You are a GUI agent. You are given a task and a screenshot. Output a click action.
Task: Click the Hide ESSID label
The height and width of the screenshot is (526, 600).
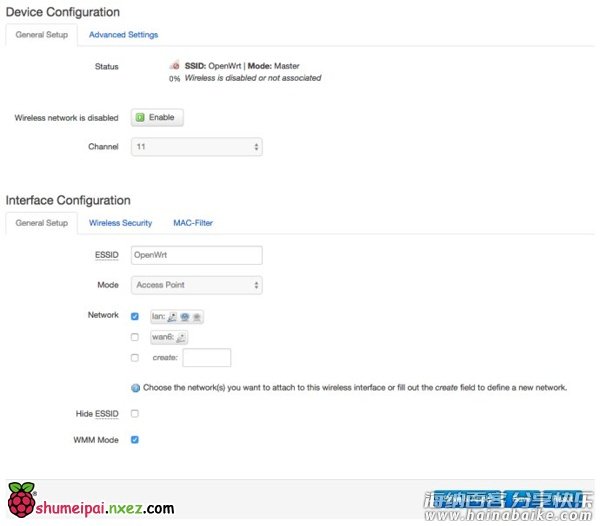pos(97,414)
